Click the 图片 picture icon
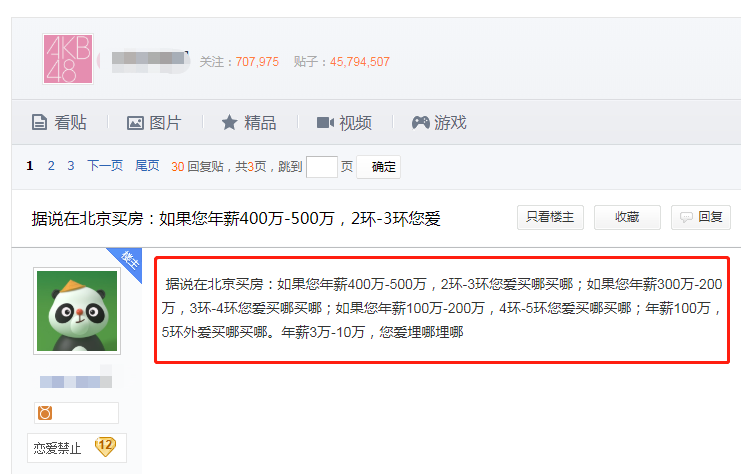The height and width of the screenshot is (474, 741). coord(135,123)
